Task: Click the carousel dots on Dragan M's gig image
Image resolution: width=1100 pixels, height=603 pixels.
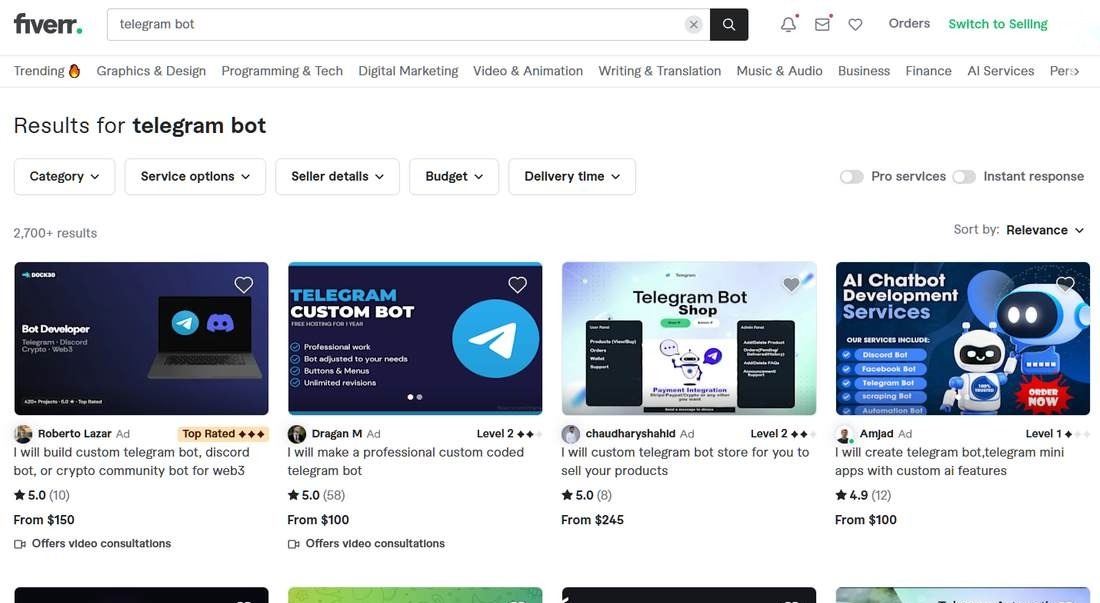Action: pyautogui.click(x=415, y=397)
